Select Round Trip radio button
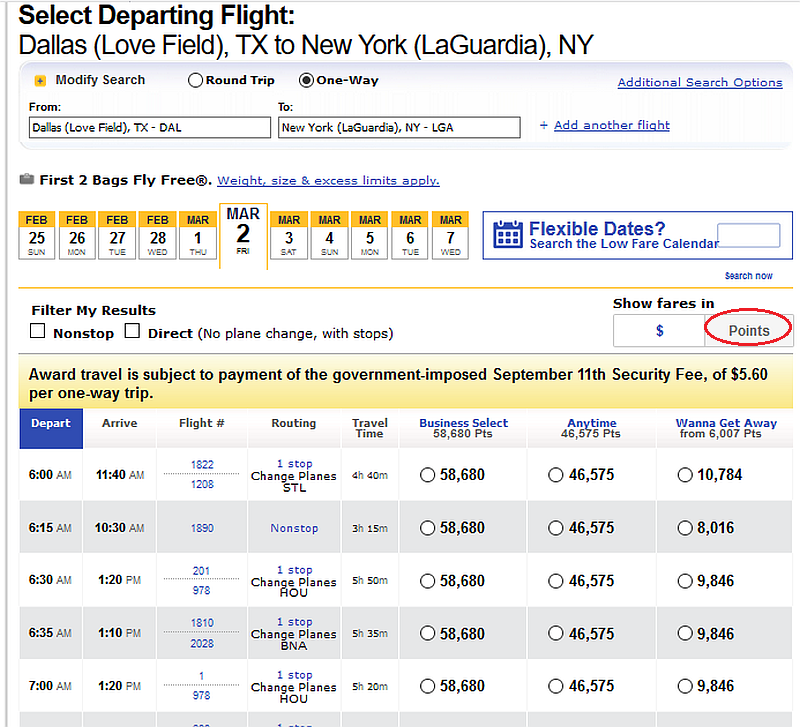800x727 pixels. point(195,80)
